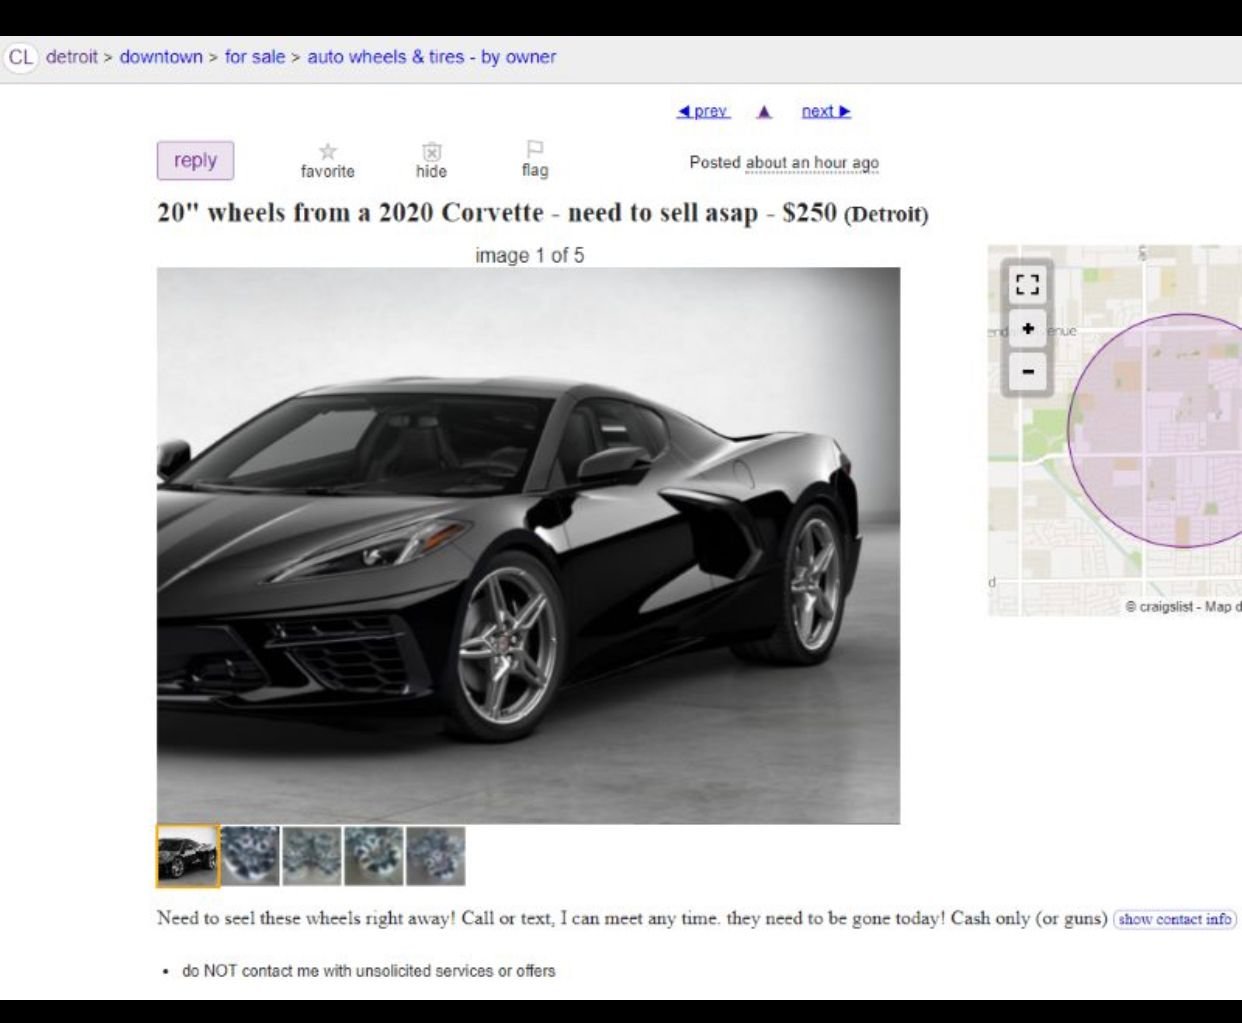Go to the previous posting

(703, 111)
